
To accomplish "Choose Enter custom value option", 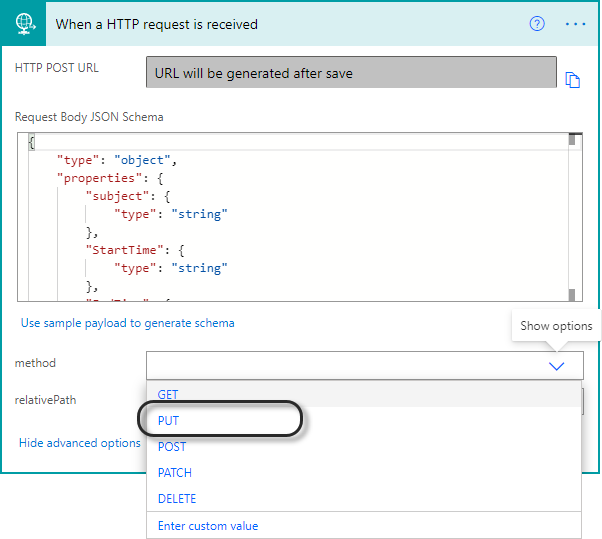I will pos(363,526).
